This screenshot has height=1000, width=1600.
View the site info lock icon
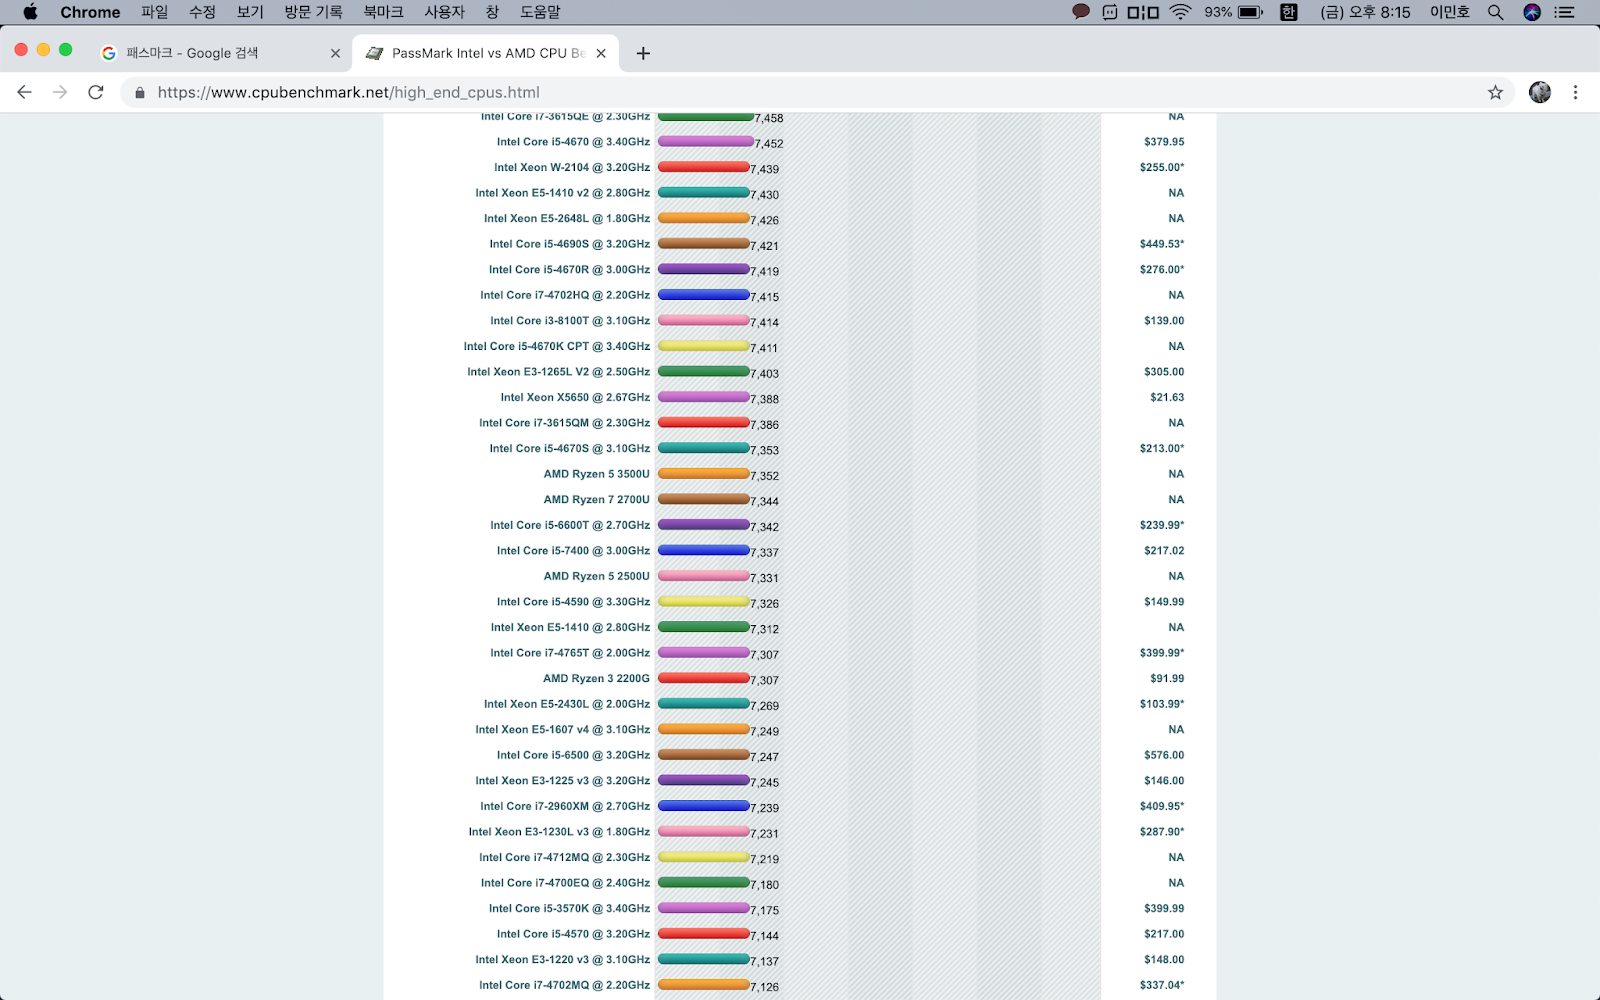coord(140,92)
